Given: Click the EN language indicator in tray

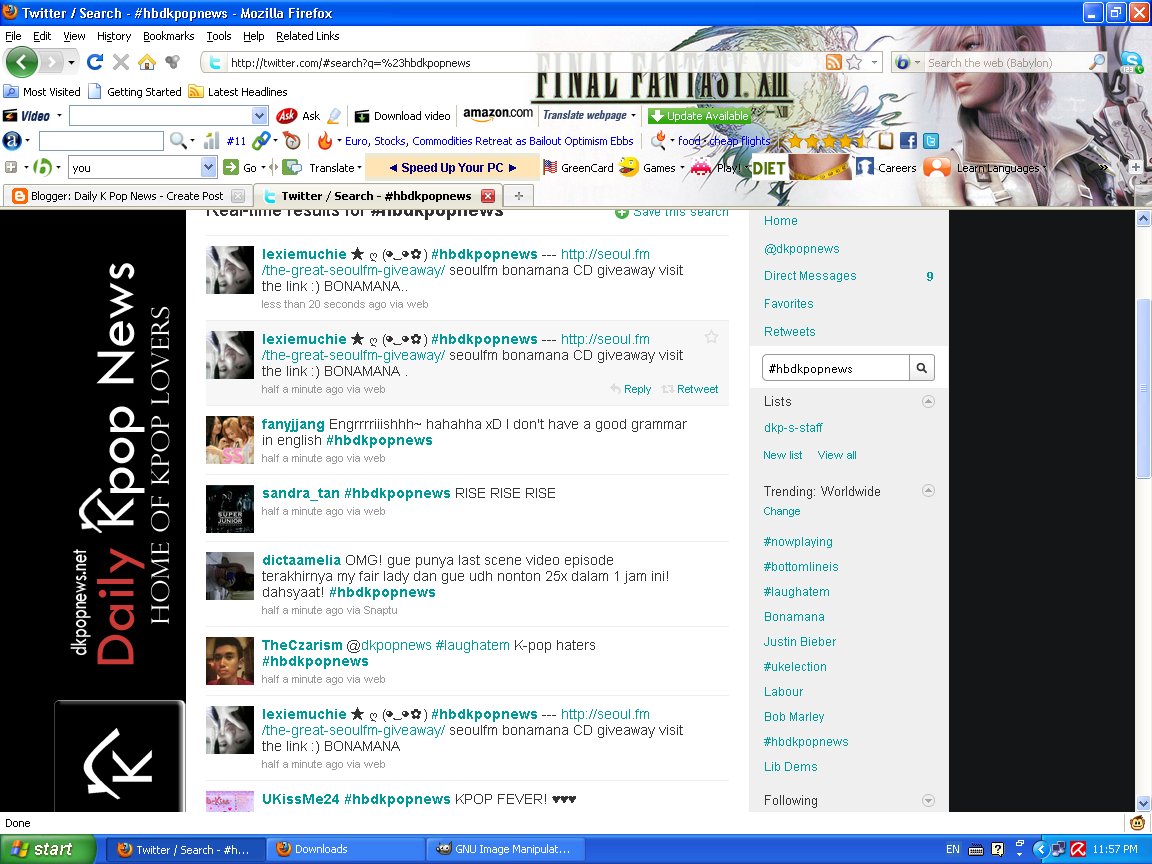Looking at the screenshot, I should 952,849.
